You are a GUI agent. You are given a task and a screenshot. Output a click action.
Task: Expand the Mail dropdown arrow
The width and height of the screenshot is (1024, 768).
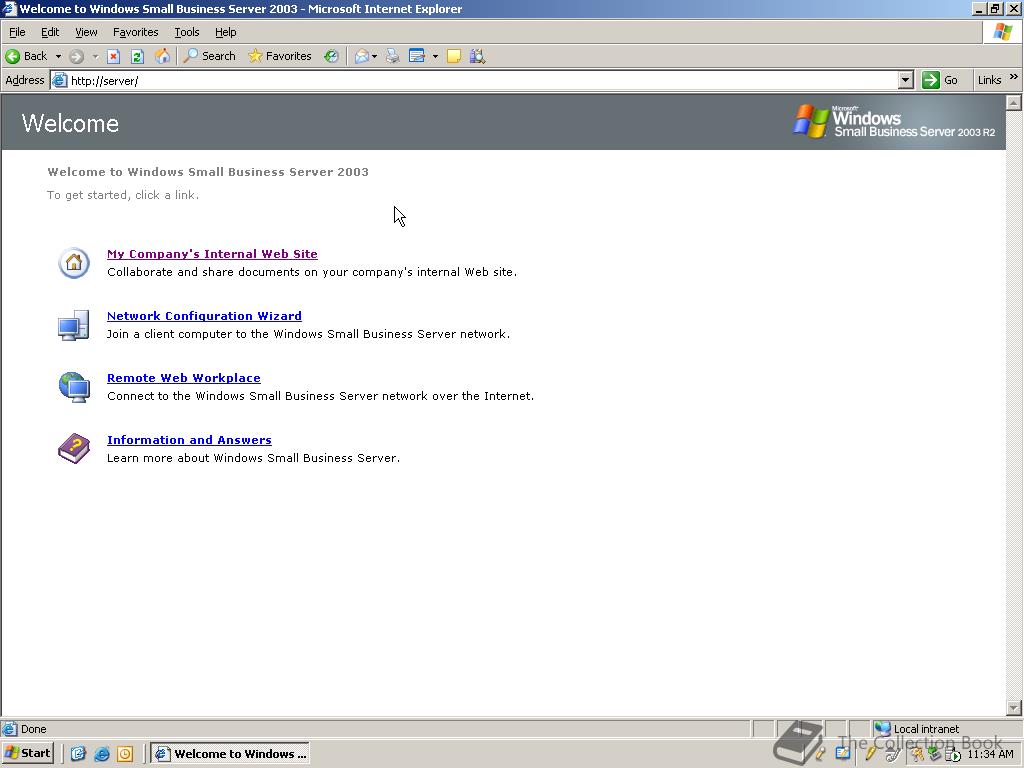pyautogui.click(x=374, y=56)
